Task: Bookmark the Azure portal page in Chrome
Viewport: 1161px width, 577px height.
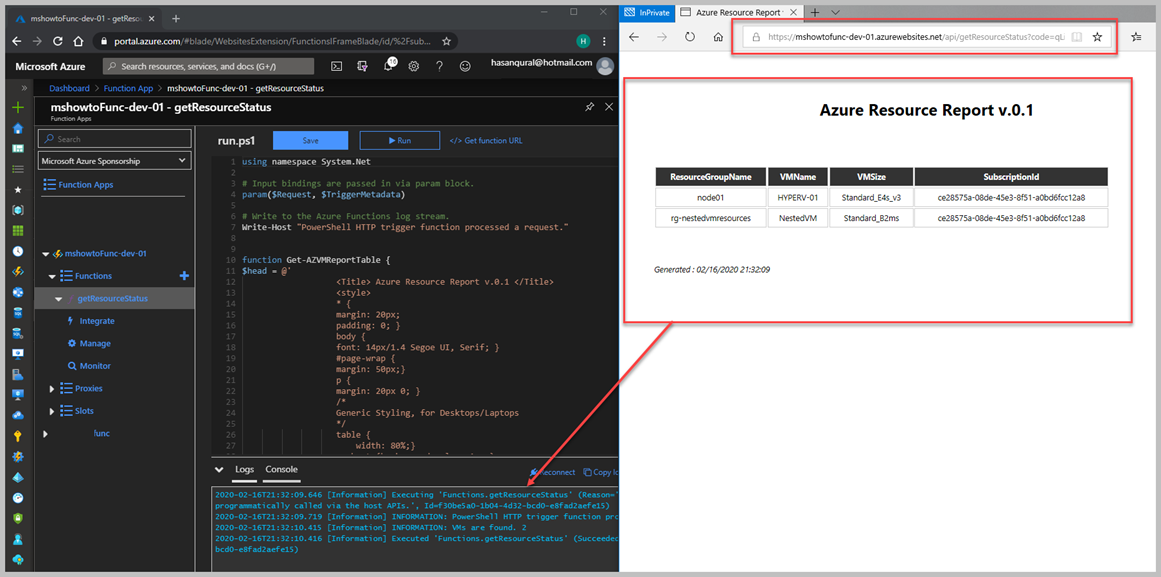Action: point(446,41)
